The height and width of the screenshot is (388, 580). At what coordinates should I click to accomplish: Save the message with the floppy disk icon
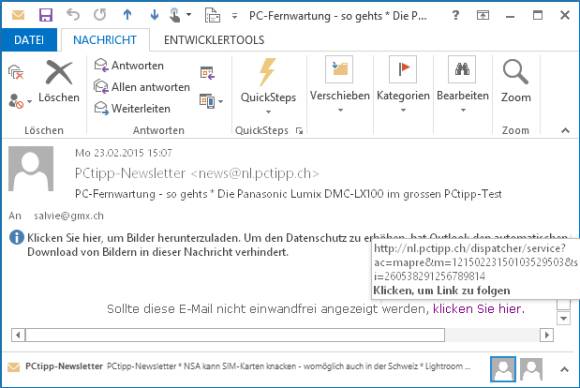46,15
